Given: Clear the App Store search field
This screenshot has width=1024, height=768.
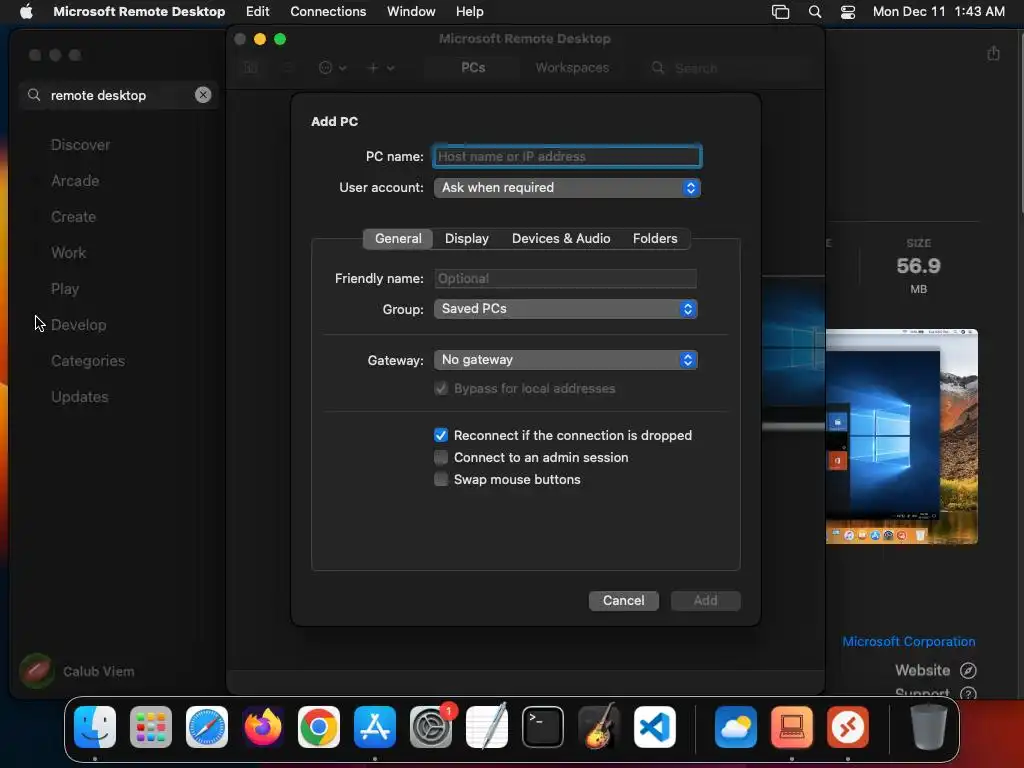Looking at the screenshot, I should click(x=203, y=95).
